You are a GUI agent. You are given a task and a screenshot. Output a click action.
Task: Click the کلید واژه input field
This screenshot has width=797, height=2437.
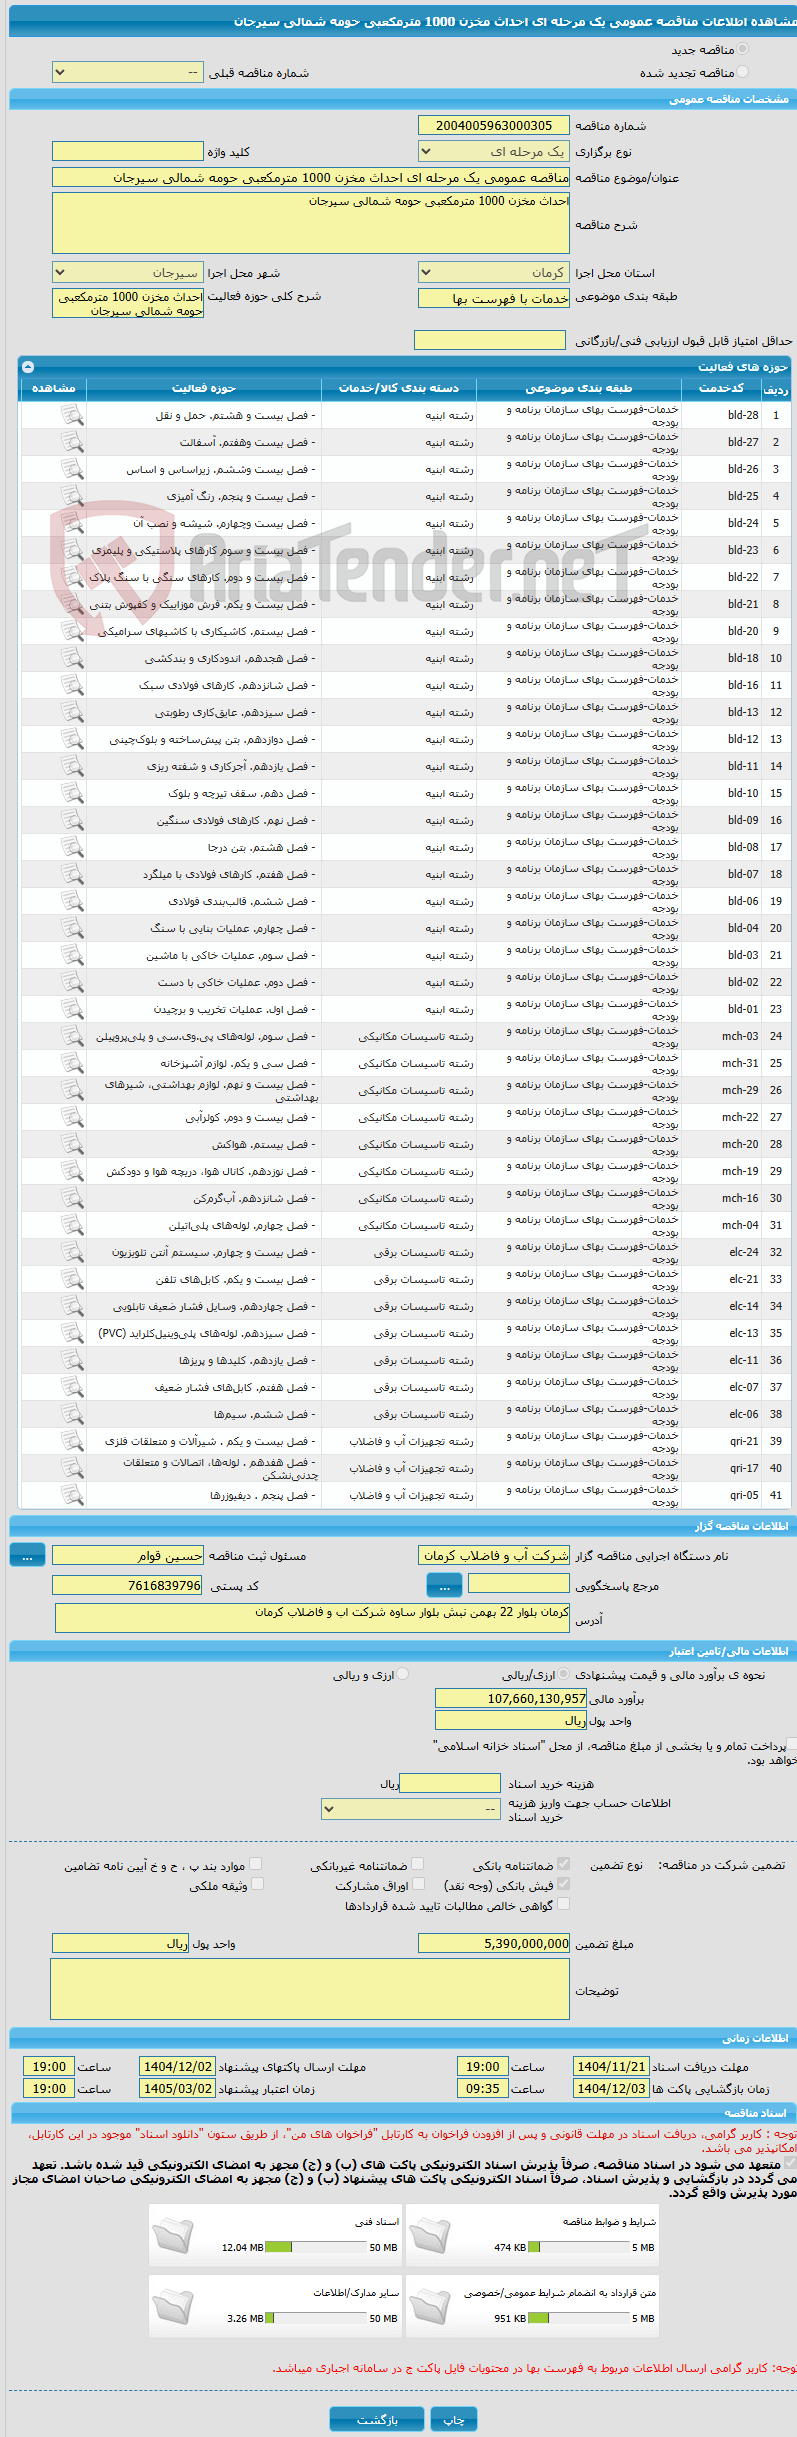click(x=128, y=151)
